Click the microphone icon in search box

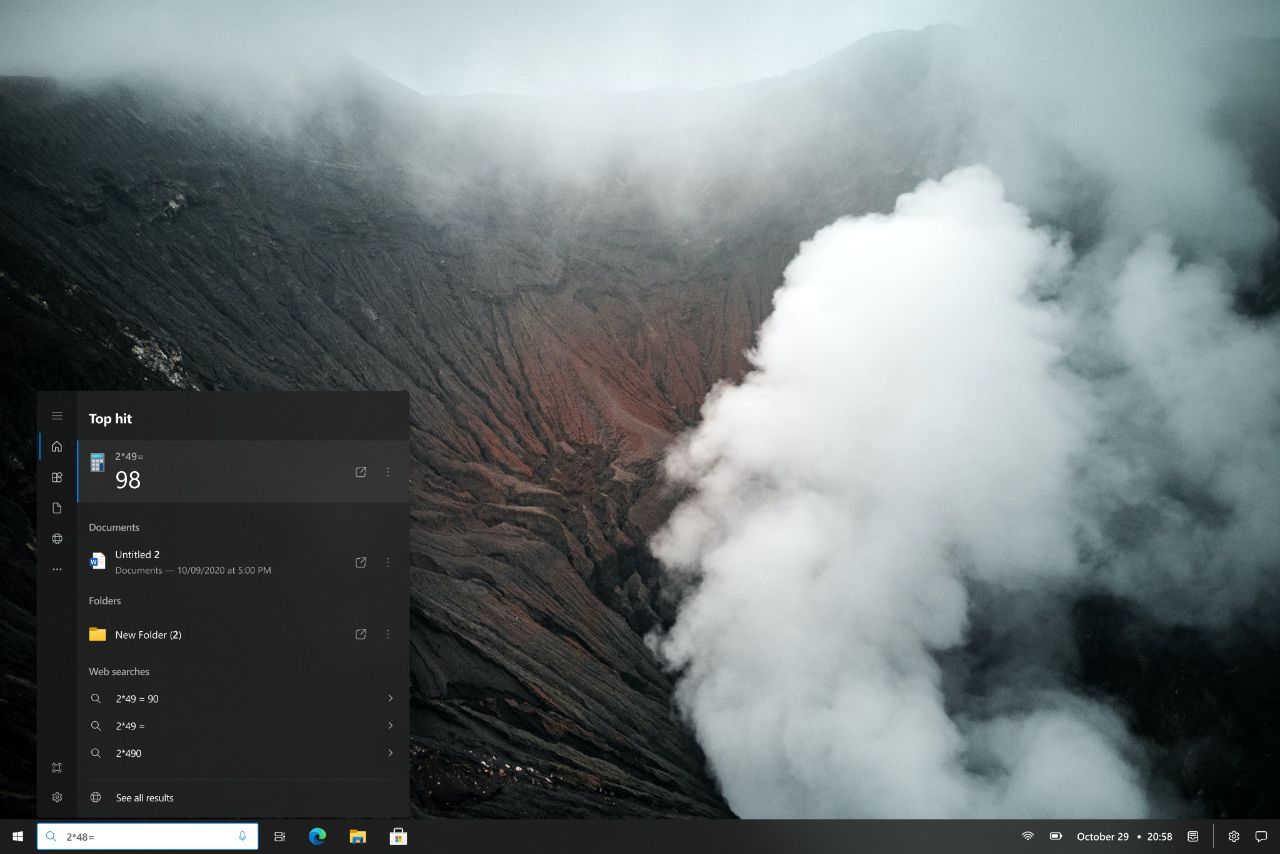pyautogui.click(x=242, y=836)
